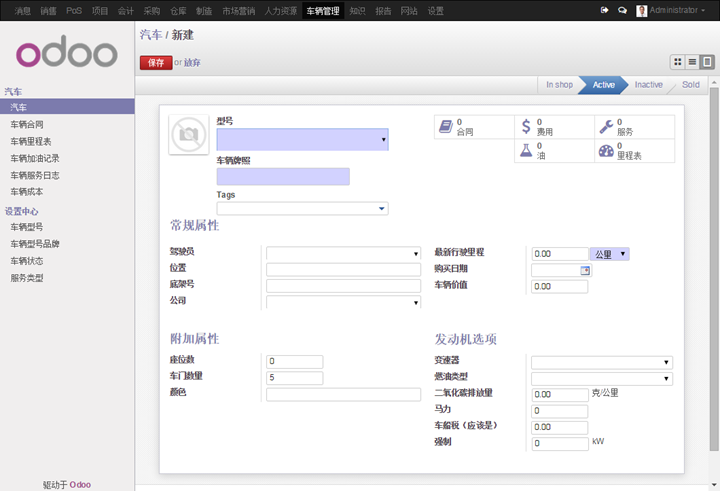Open the 变速器 transmission dropdown

(x=602, y=362)
